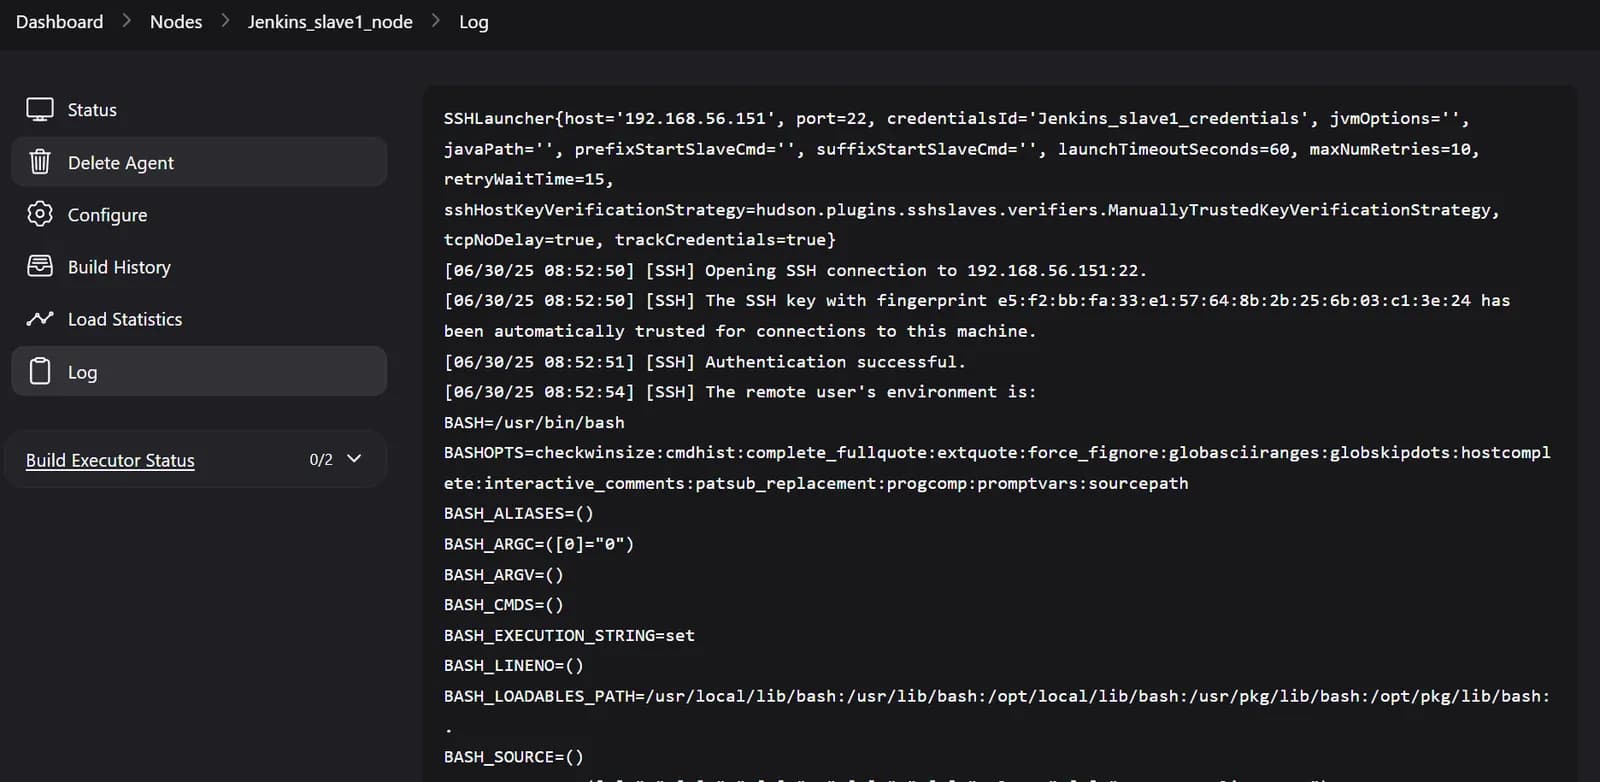Click the sshHostKeyVerificationStrategy line

[x=972, y=210]
